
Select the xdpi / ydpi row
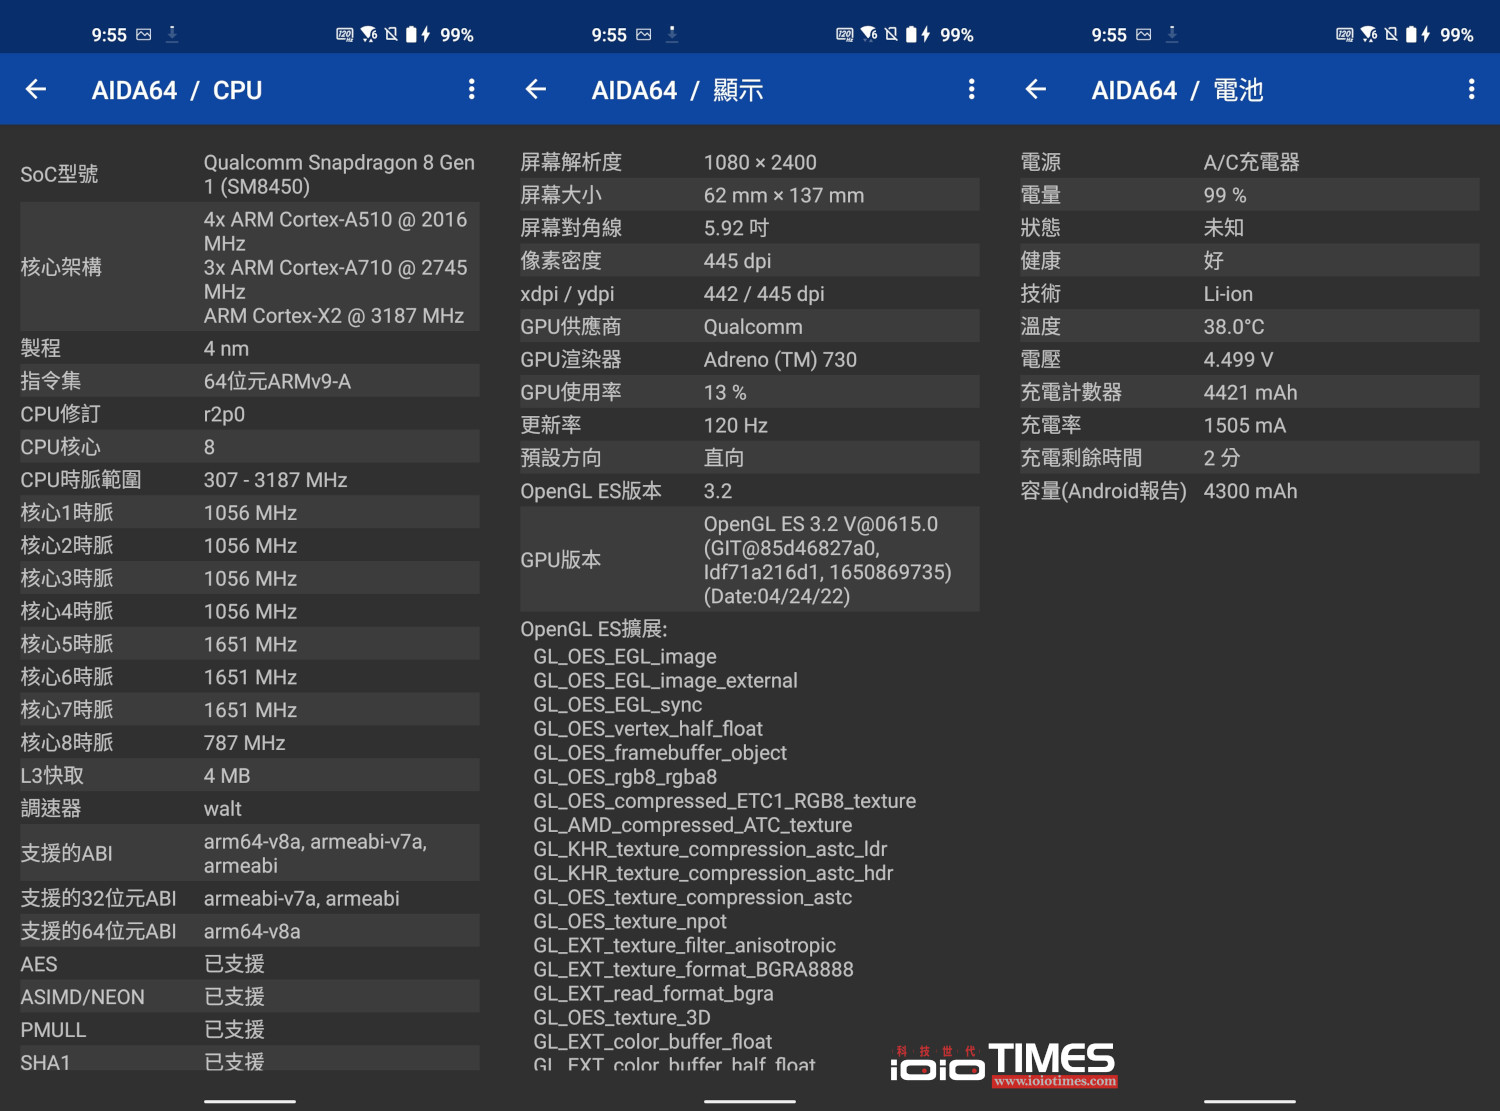tap(750, 294)
